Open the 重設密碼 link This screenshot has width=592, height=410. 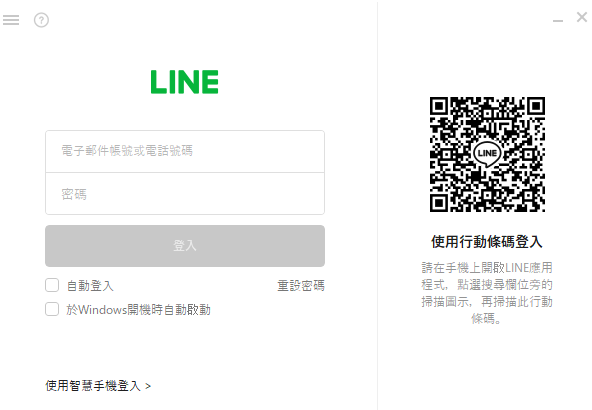[x=301, y=285]
